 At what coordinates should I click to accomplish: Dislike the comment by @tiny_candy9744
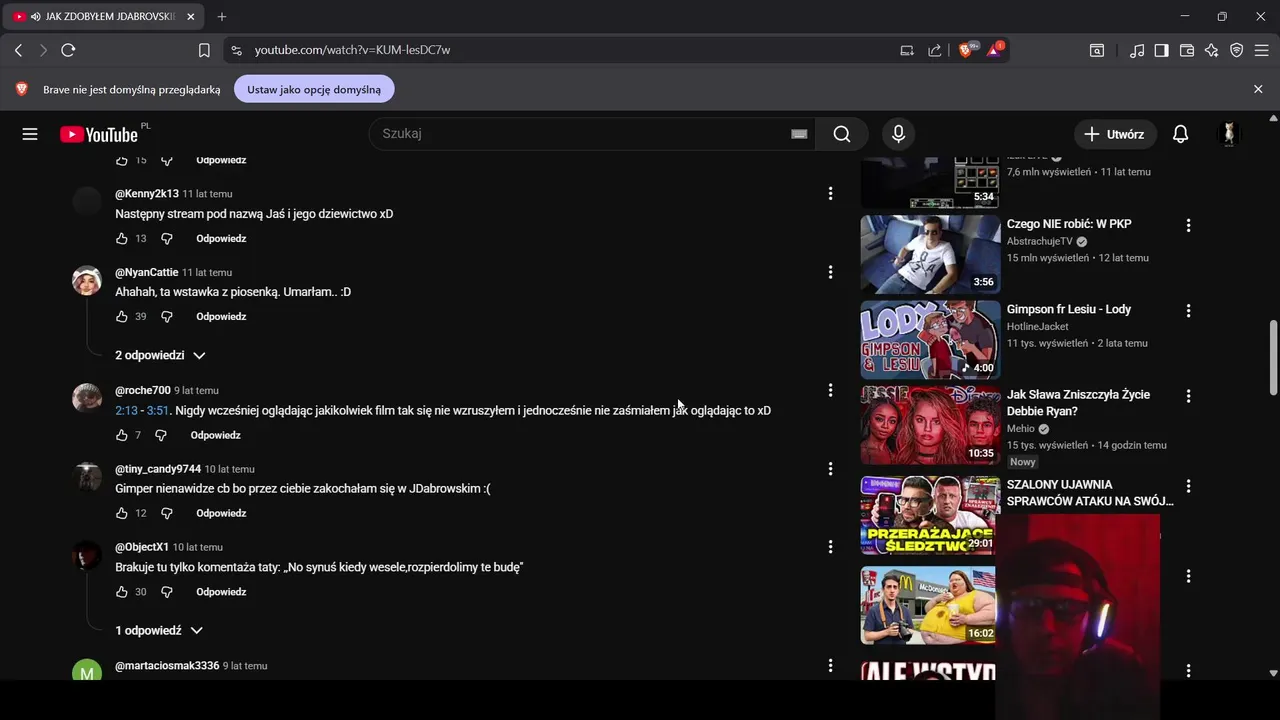pyautogui.click(x=167, y=513)
